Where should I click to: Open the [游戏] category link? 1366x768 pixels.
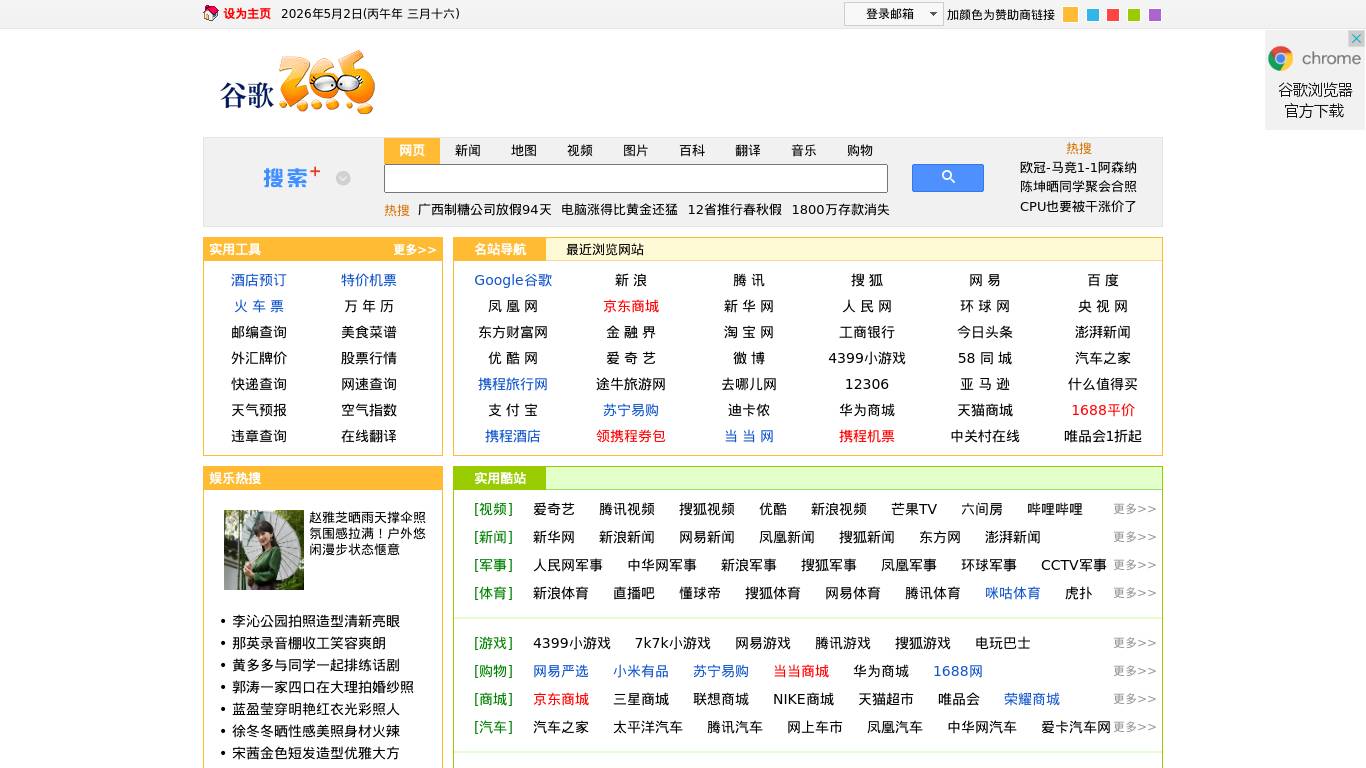click(x=493, y=643)
